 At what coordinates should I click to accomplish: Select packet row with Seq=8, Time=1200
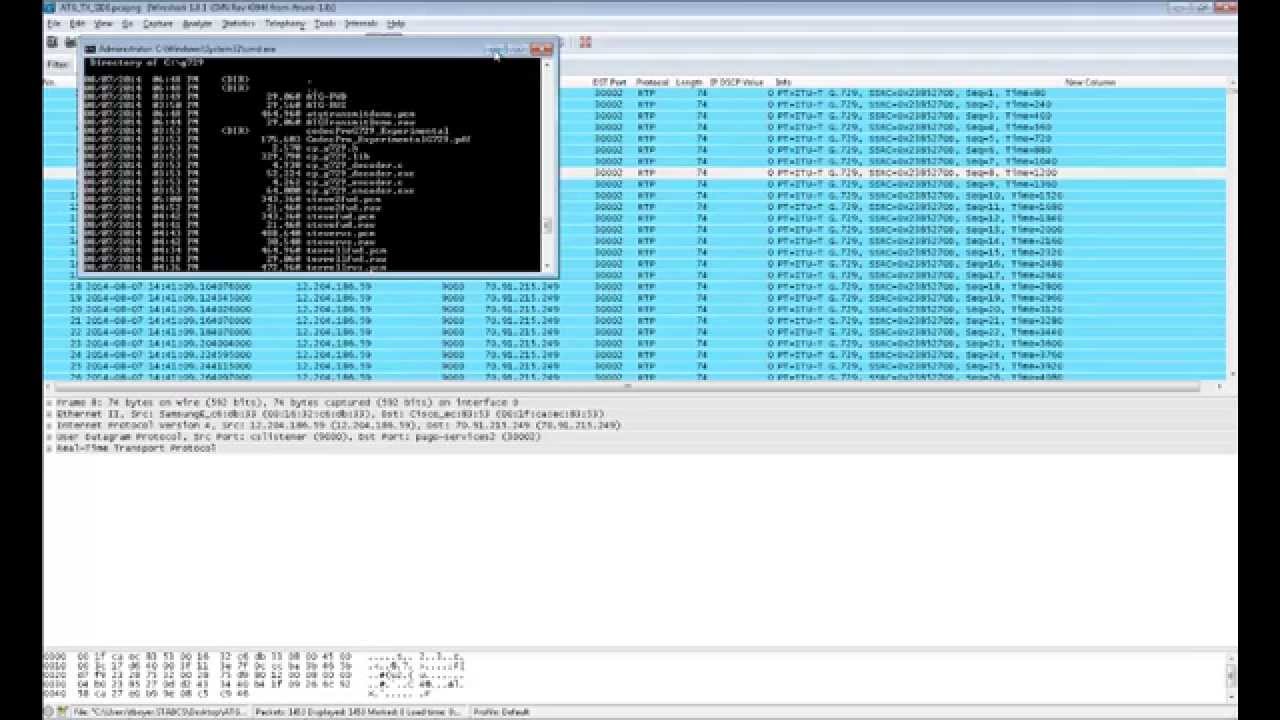click(635, 173)
